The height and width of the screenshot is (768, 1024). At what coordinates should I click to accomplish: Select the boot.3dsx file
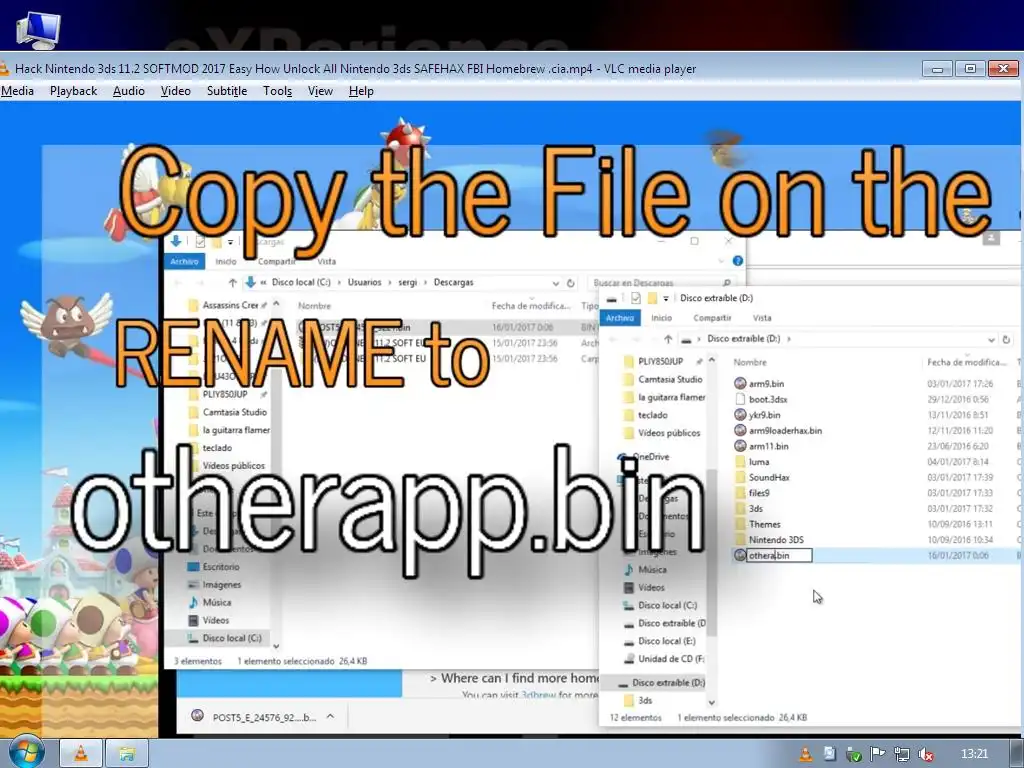[767, 399]
